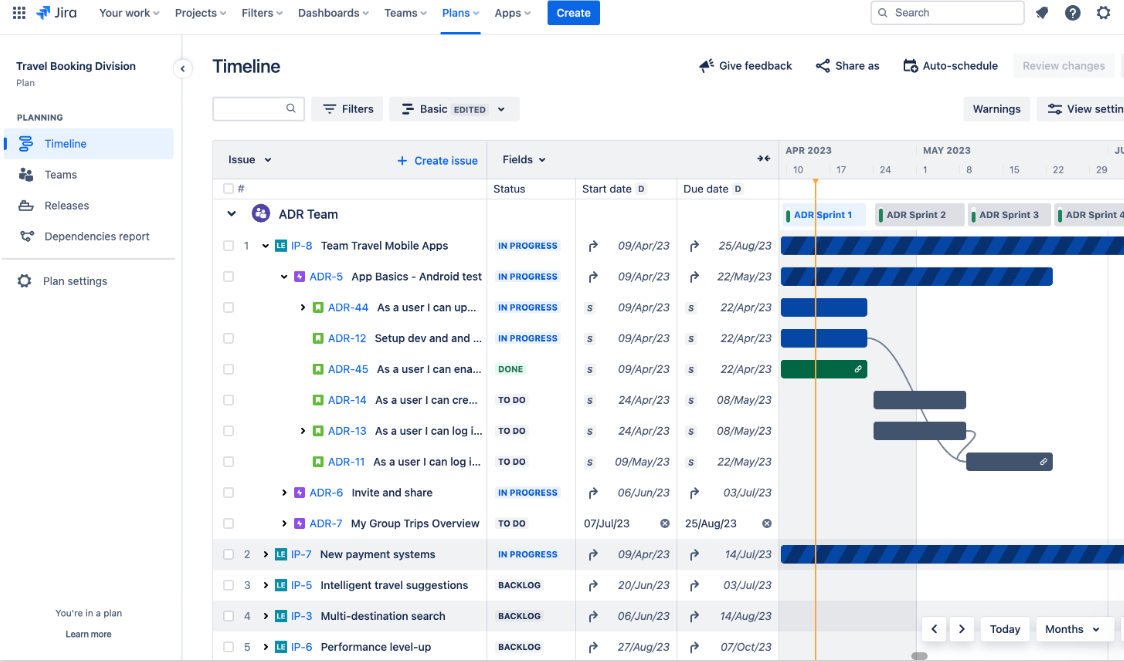
Task: Open the Dashboards menu
Action: tap(333, 13)
